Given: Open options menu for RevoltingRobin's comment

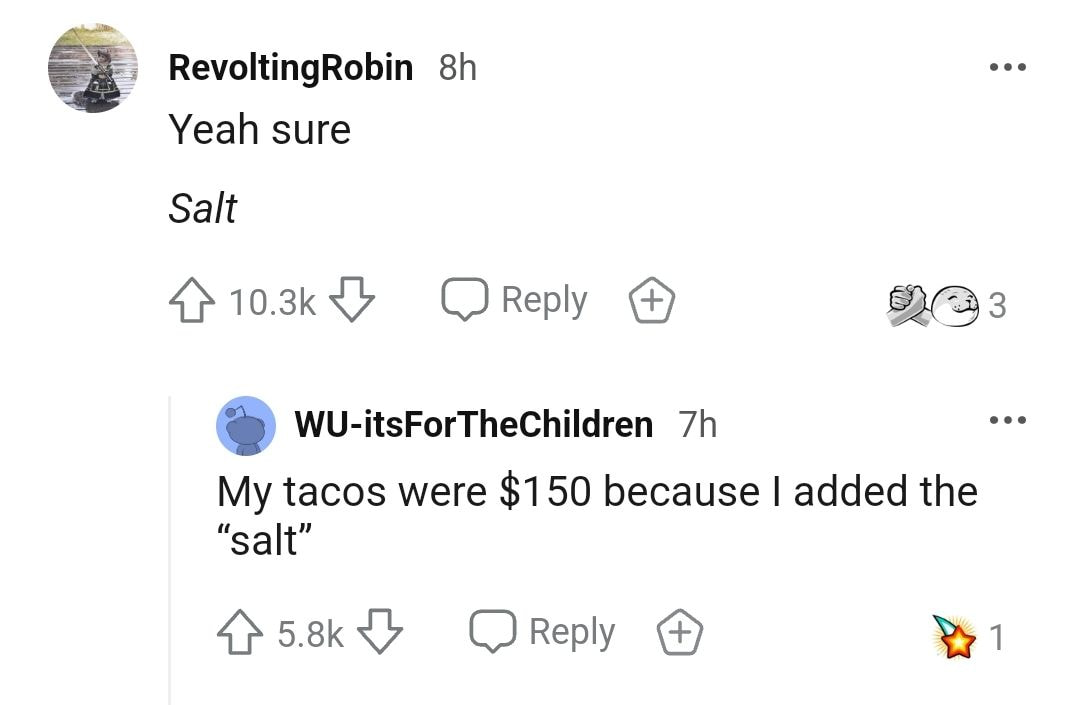Looking at the screenshot, I should (1005, 69).
